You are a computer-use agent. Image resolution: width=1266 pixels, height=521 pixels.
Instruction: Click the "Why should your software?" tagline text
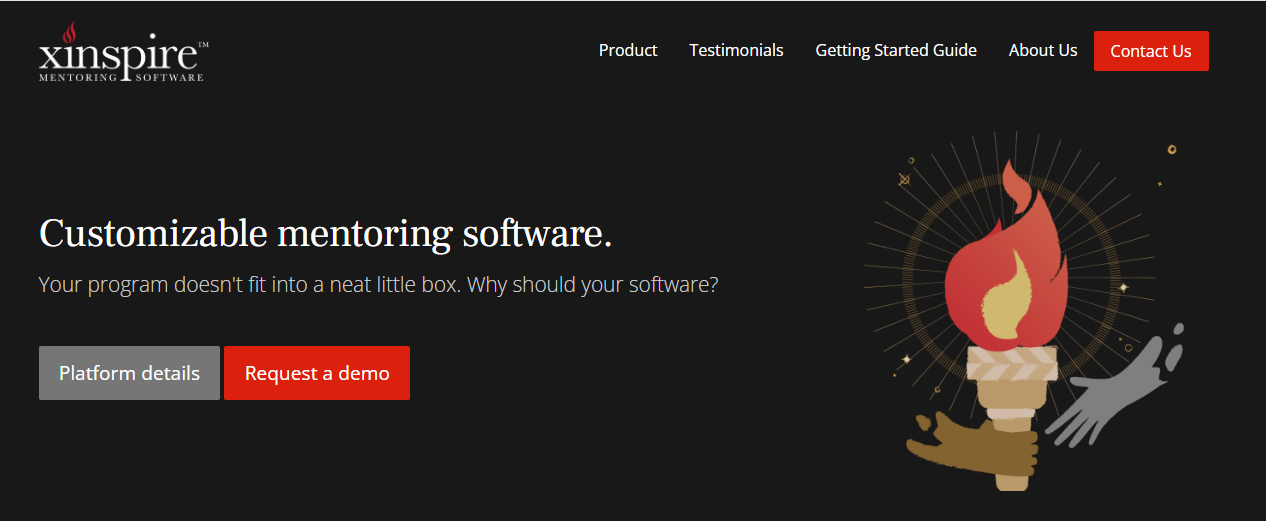coord(592,284)
